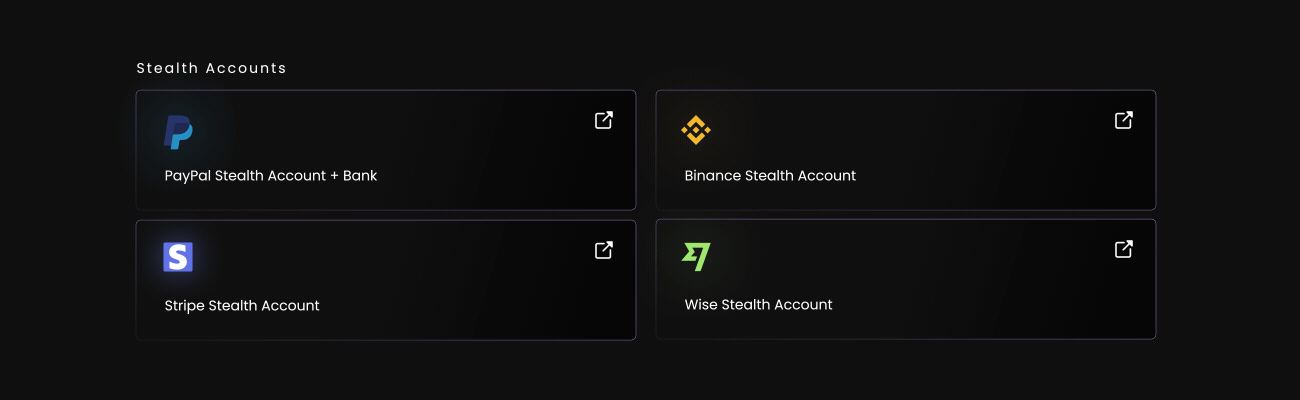Screen dimensions: 1300x400
Task: Click the 'Binance Stealth Account' title
Action: (770, 176)
